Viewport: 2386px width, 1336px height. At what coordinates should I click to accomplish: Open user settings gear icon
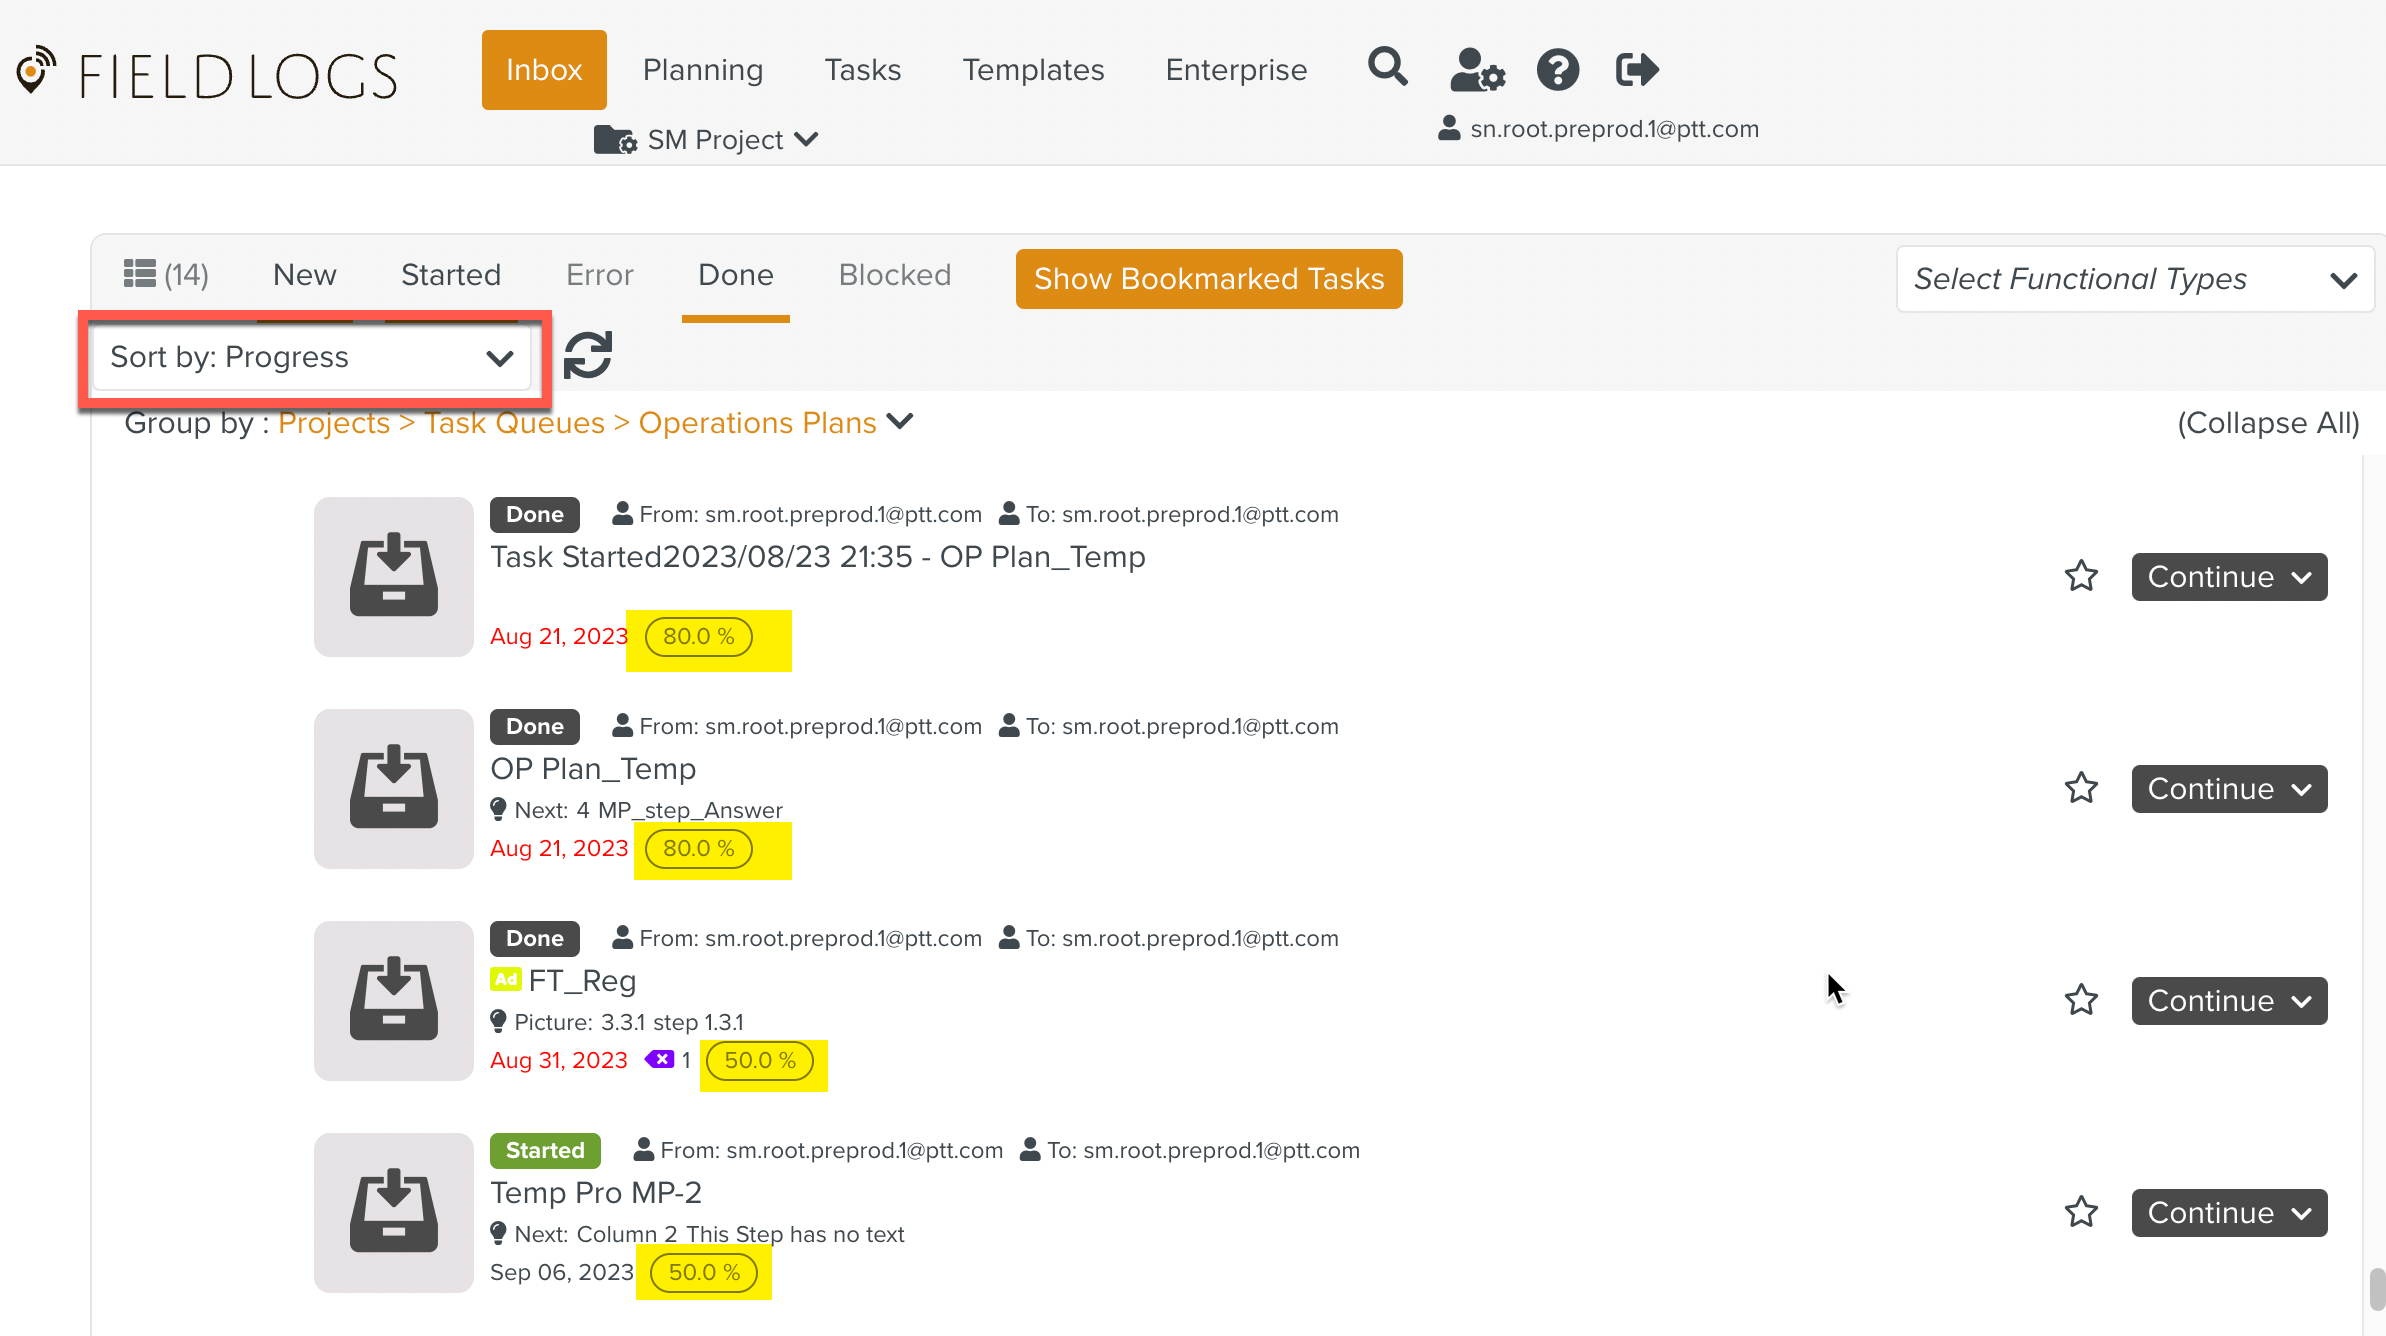pyautogui.click(x=1477, y=70)
